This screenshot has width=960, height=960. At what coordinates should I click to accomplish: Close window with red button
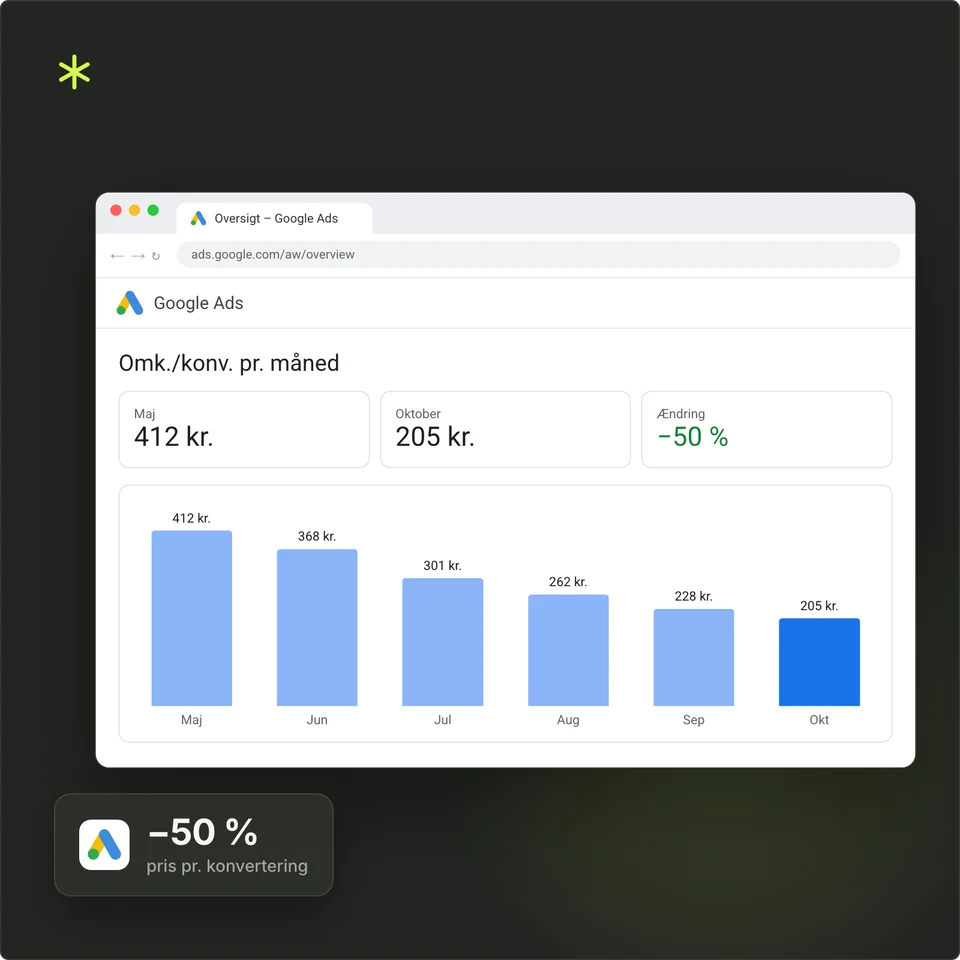pos(116,210)
